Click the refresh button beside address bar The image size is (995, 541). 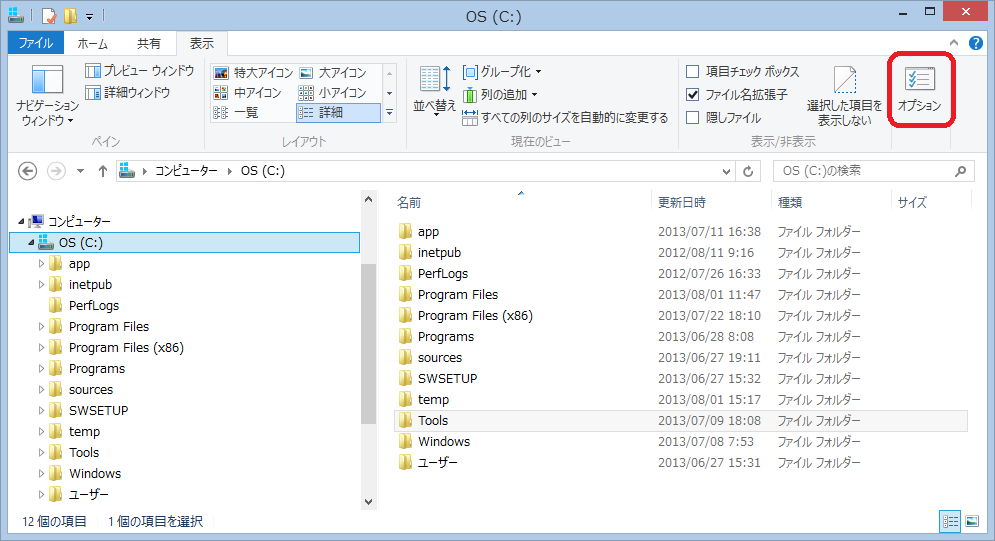coord(748,171)
